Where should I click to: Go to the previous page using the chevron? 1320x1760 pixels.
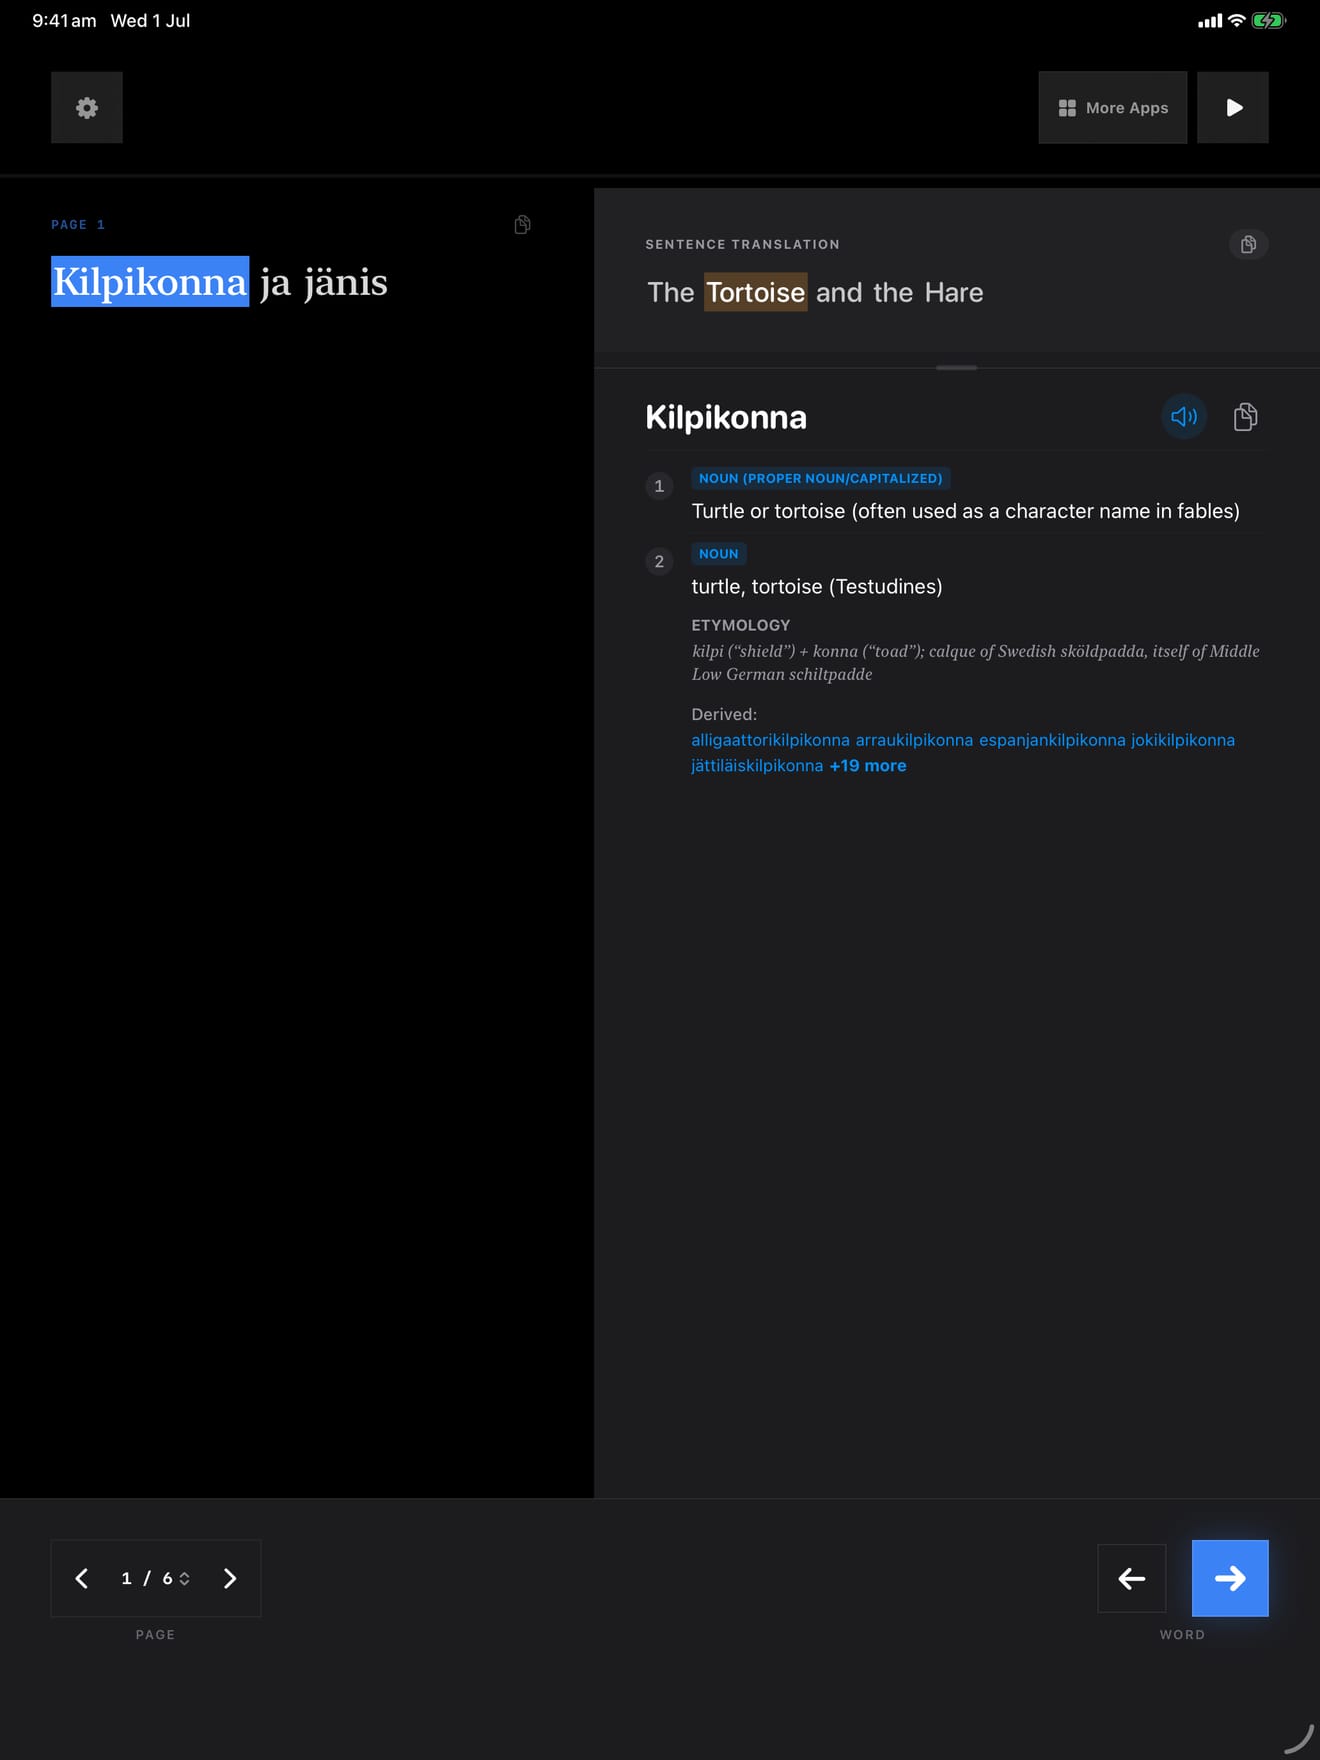[x=82, y=1578]
